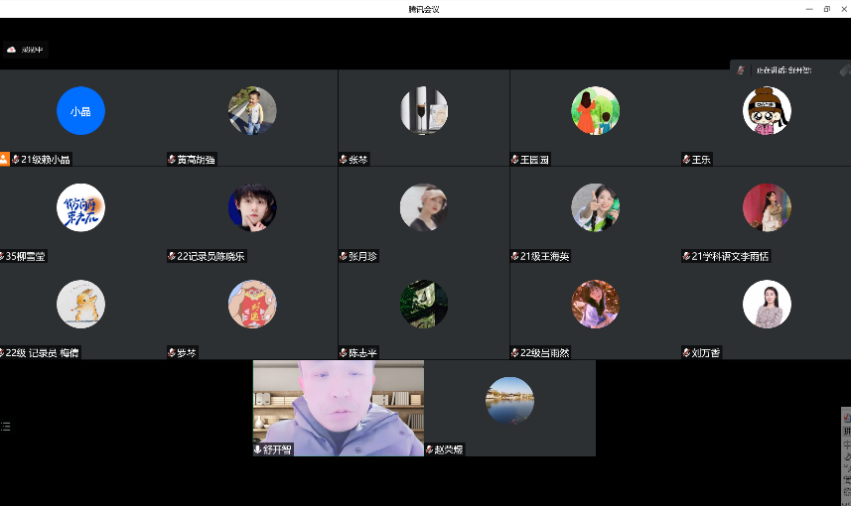Select 舒开智's live video tile
The height and width of the screenshot is (506, 851).
pos(338,408)
